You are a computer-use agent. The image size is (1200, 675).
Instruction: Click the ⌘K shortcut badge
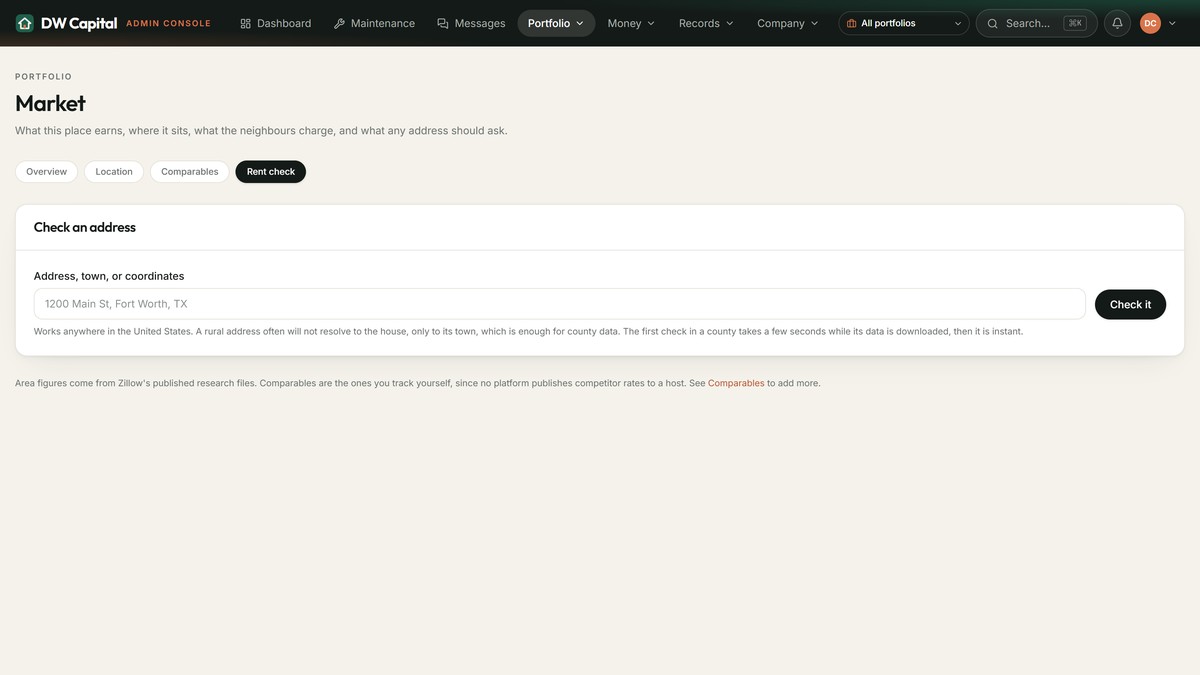(x=1075, y=23)
